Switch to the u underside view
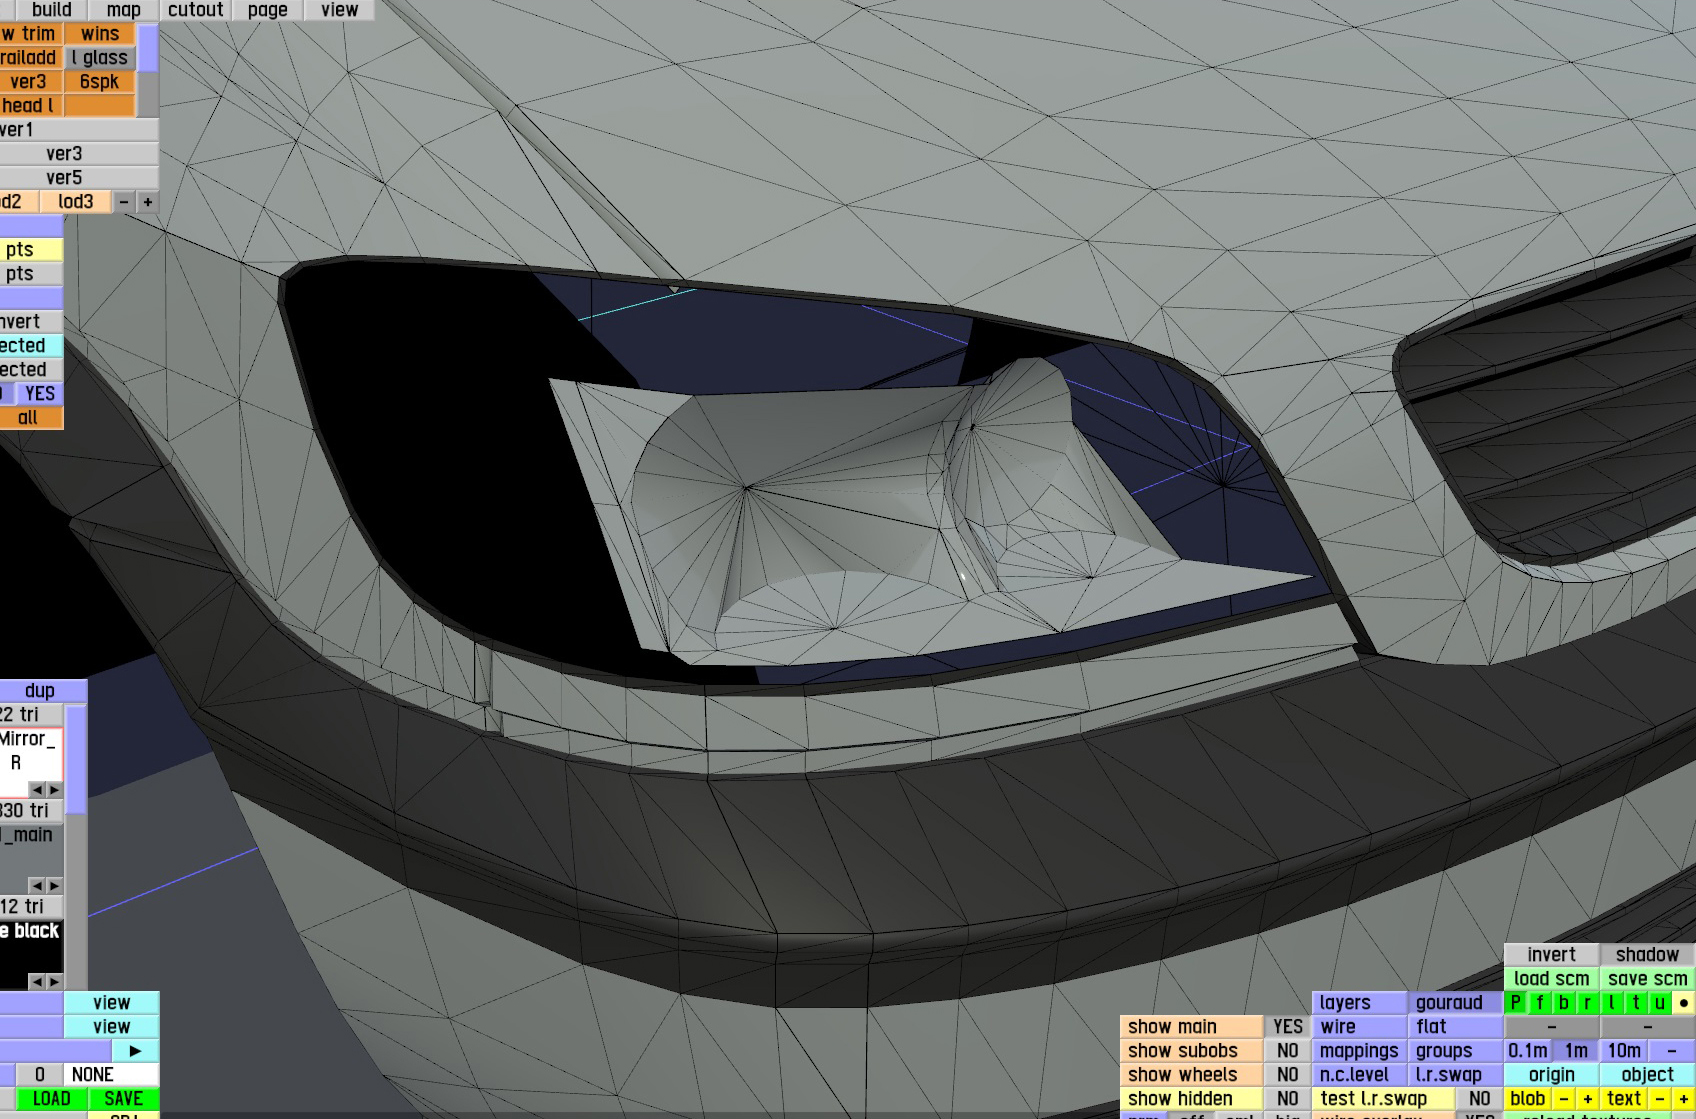The width and height of the screenshot is (1696, 1119). (x=1660, y=1003)
